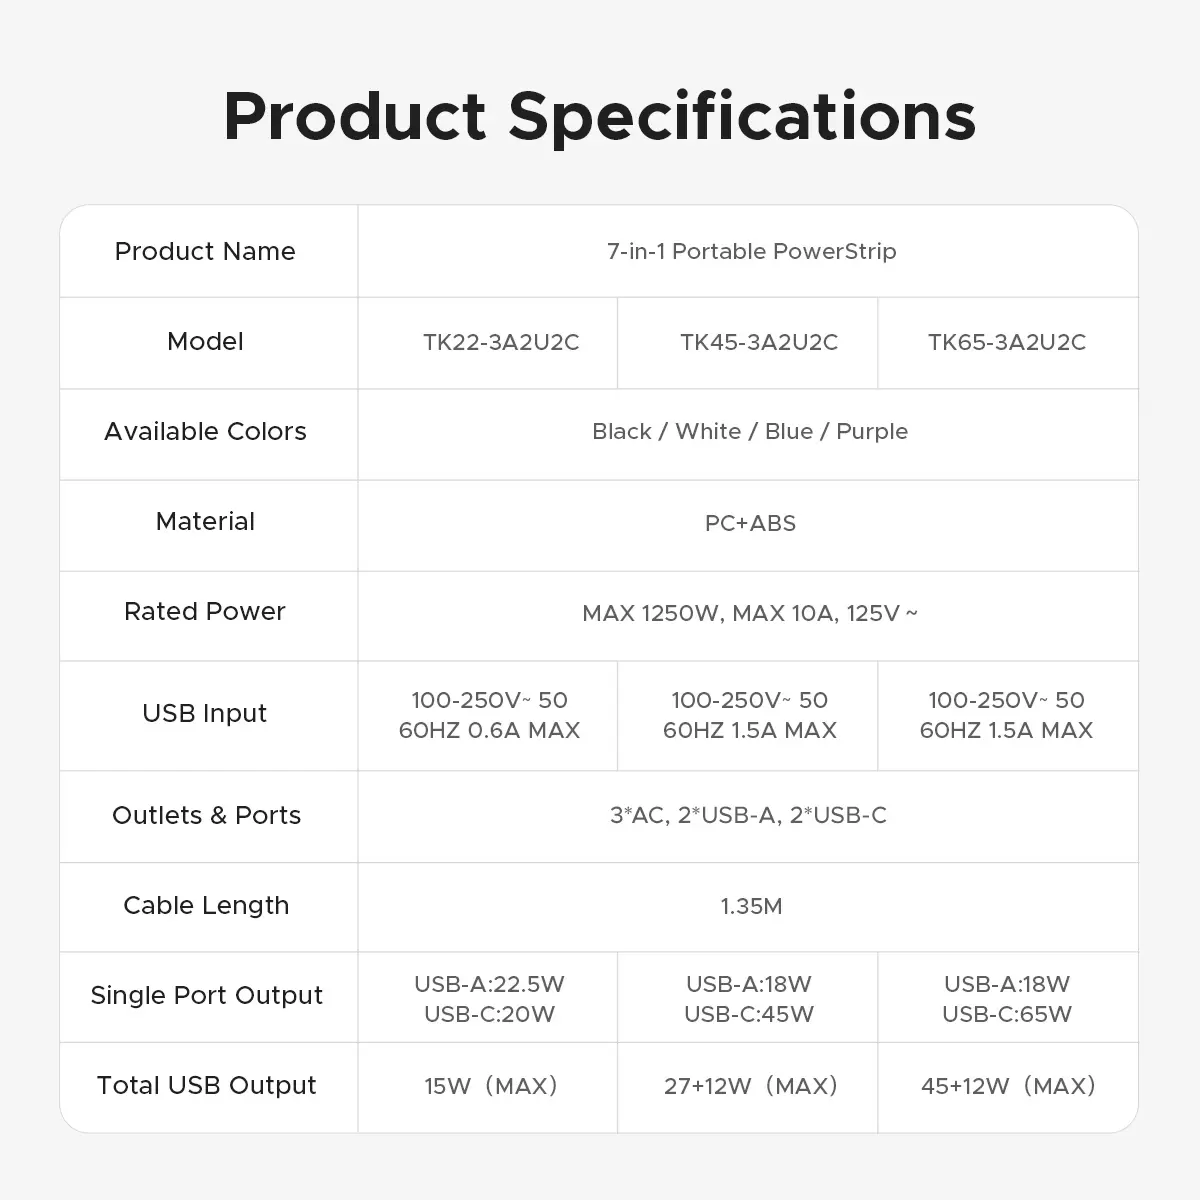
Task: Click the PC+ABS material value
Action: [750, 523]
